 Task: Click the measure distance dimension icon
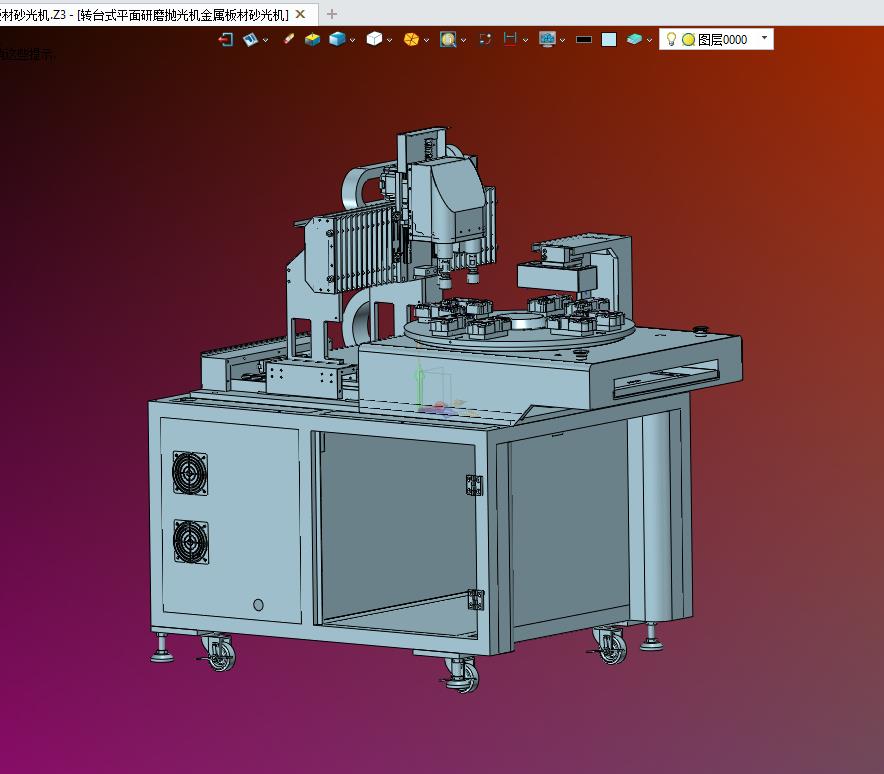[x=510, y=39]
